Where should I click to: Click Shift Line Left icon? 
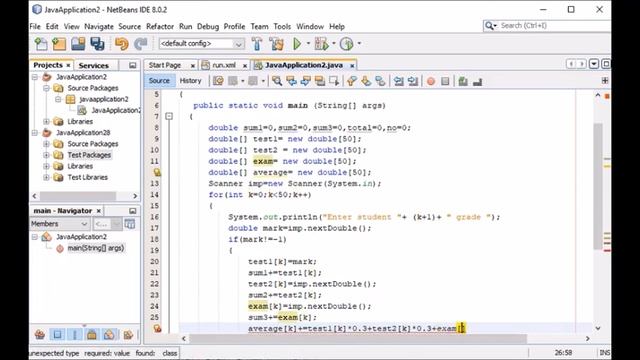398,81
